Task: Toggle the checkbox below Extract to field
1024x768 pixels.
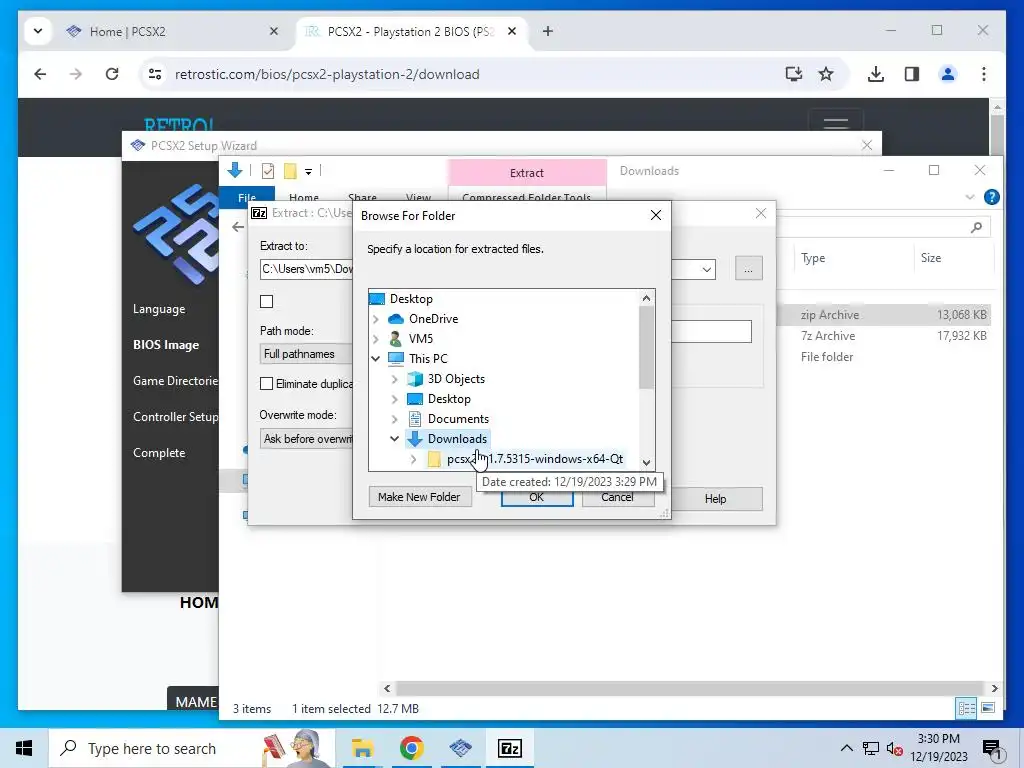Action: 266,302
